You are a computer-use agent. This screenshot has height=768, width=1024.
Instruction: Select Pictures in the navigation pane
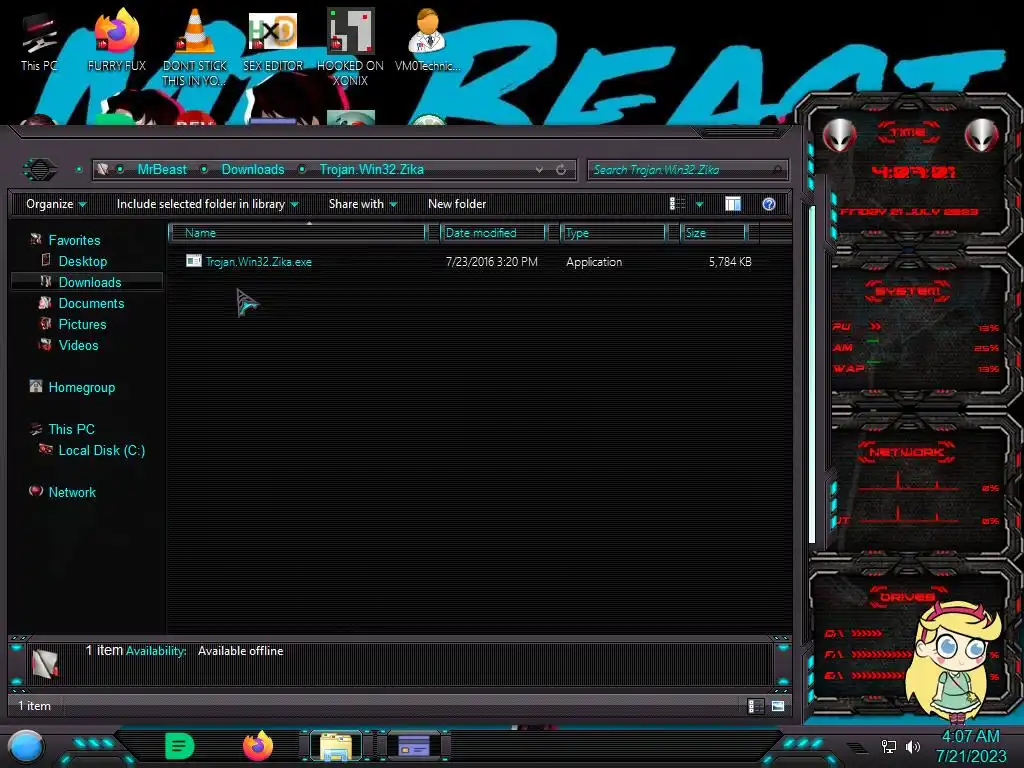tap(82, 324)
